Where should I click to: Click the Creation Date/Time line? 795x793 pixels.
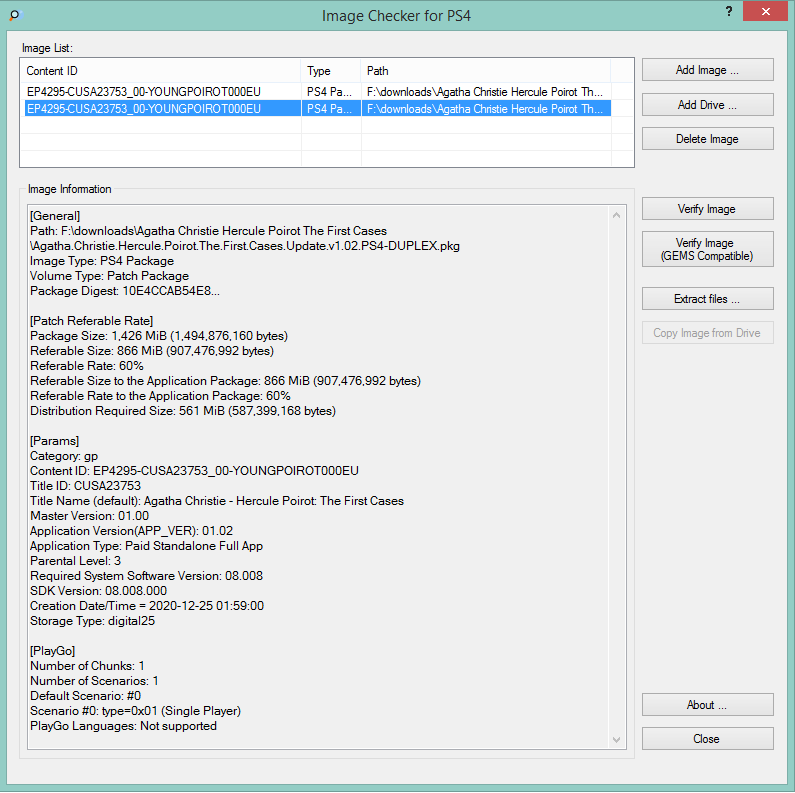[x=147, y=606]
